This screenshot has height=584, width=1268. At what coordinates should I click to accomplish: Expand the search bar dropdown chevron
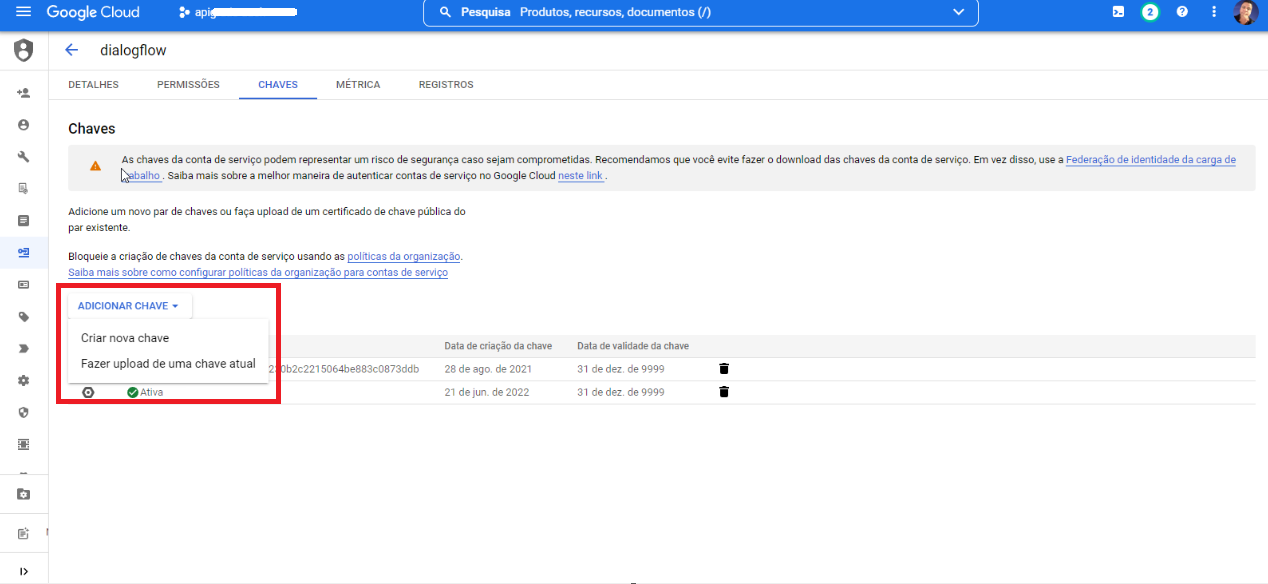[x=959, y=12]
